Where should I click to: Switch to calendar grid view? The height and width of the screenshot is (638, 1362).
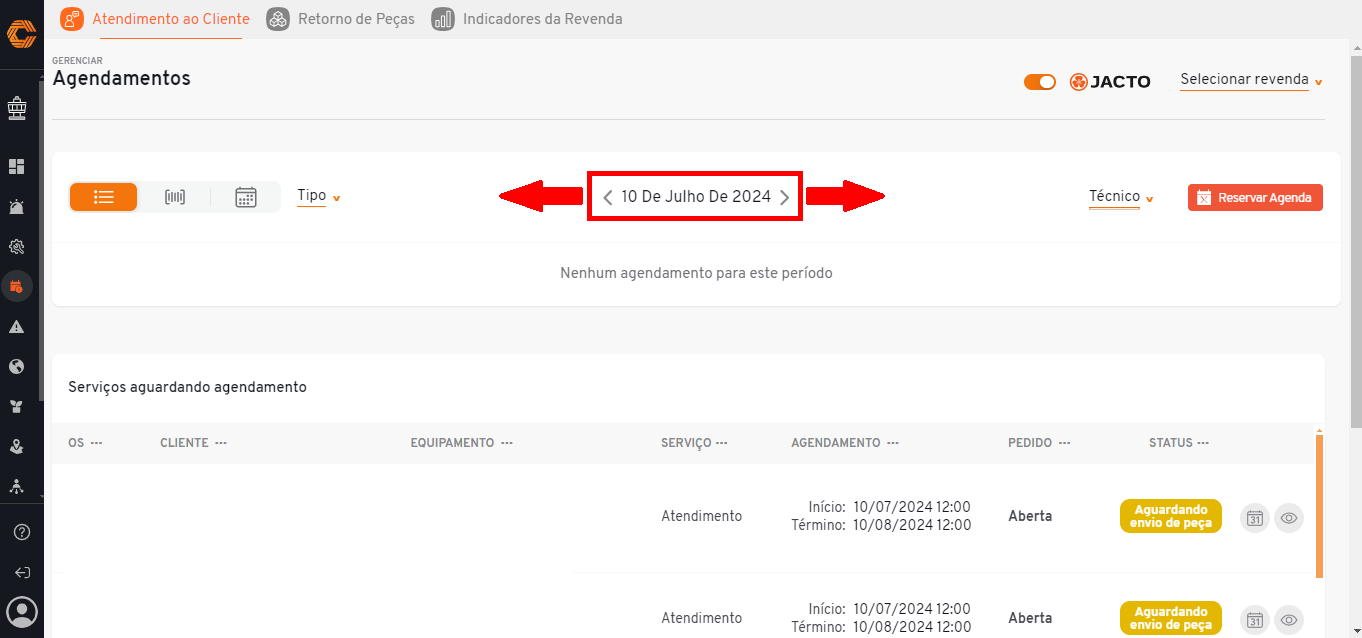pyautogui.click(x=246, y=197)
